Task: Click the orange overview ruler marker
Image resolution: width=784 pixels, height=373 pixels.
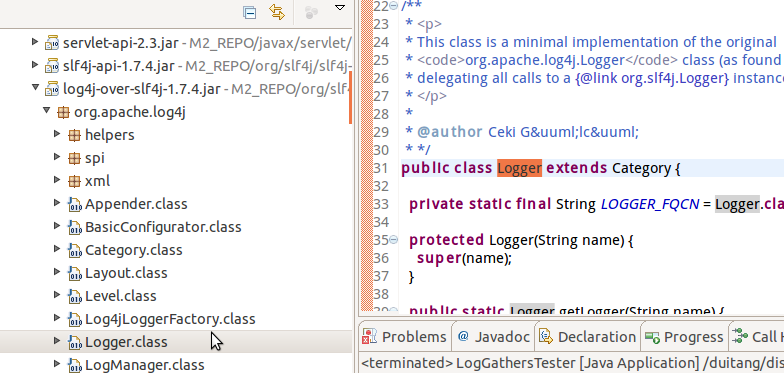Action: pos(350,98)
